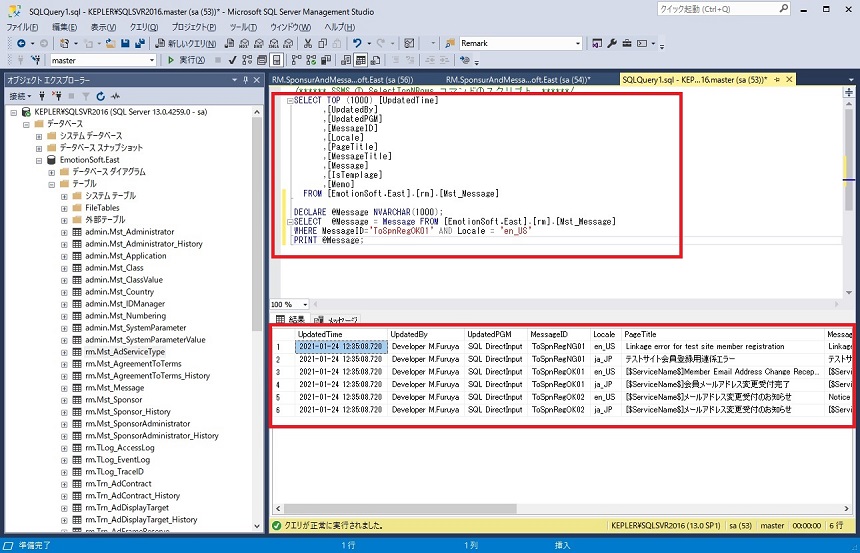This screenshot has width=860, height=553.
Task: Toggle IntelliSense enabled button
Action: [276, 60]
